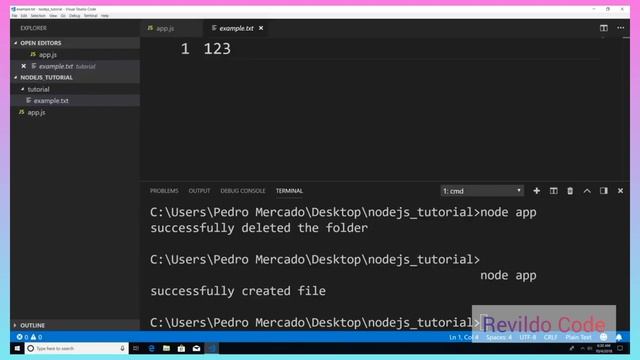
Task: Switch to the app.js editor tab
Action: click(x=165, y=29)
